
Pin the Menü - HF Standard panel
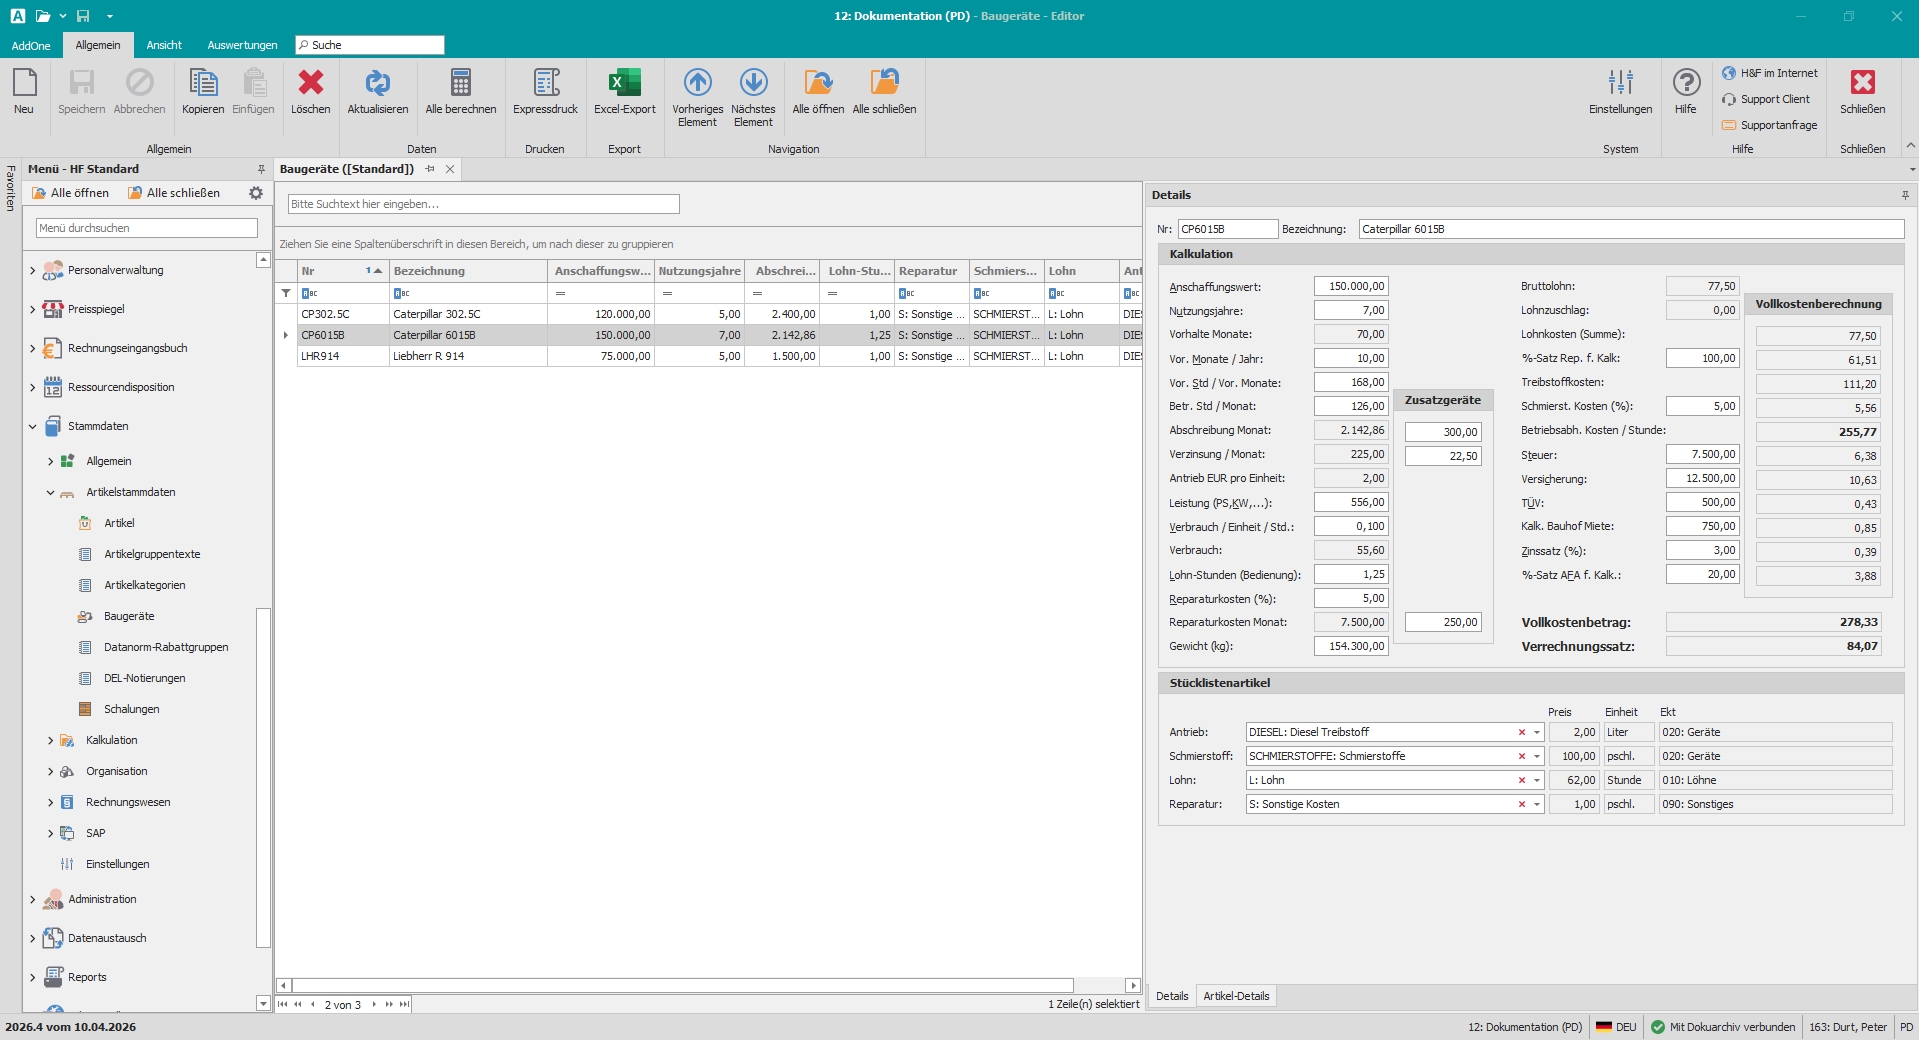coord(261,170)
